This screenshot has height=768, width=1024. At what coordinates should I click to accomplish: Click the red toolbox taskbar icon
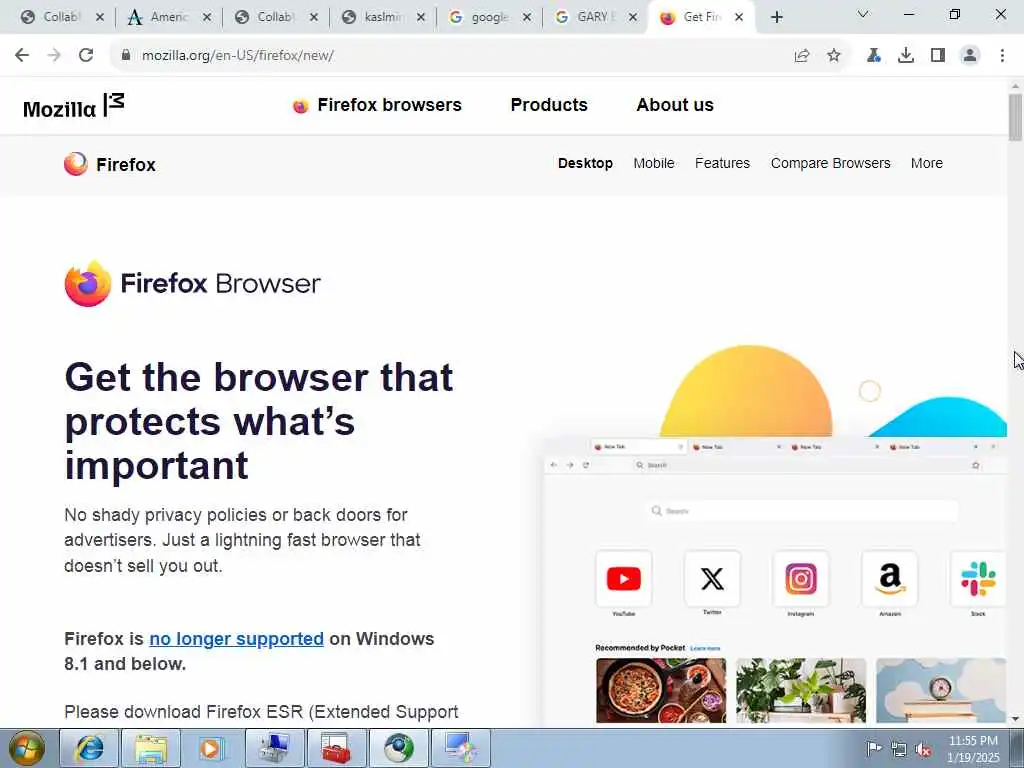coord(336,748)
